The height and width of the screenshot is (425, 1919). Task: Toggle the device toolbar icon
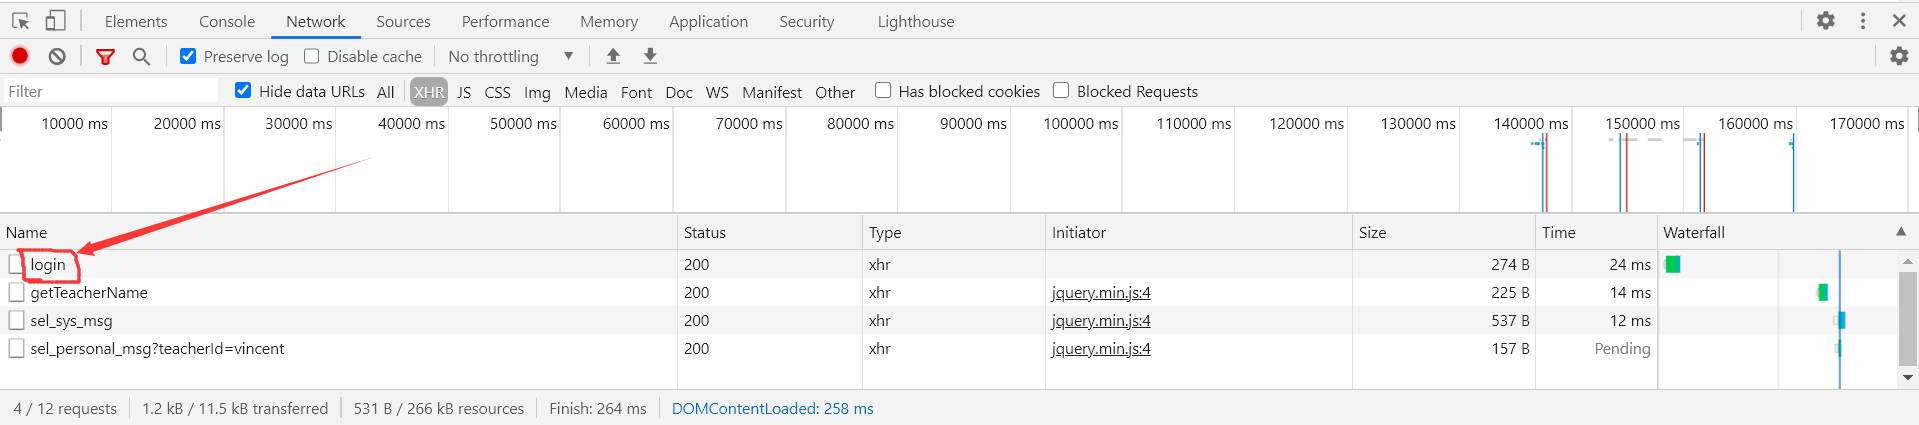point(55,21)
